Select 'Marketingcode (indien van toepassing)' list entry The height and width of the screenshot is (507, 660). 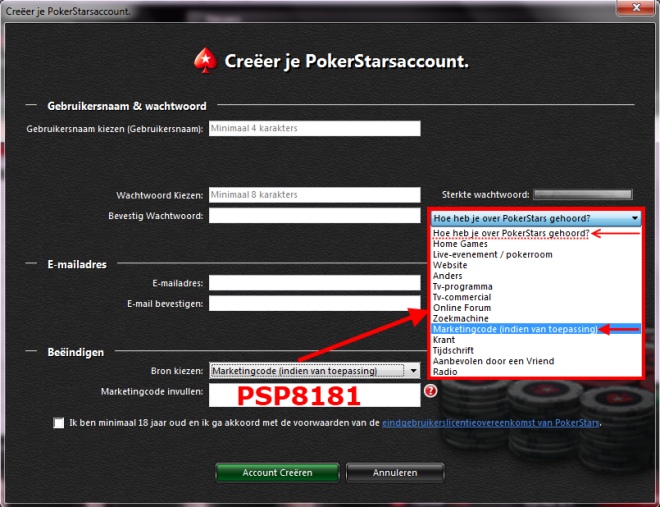click(x=536, y=329)
